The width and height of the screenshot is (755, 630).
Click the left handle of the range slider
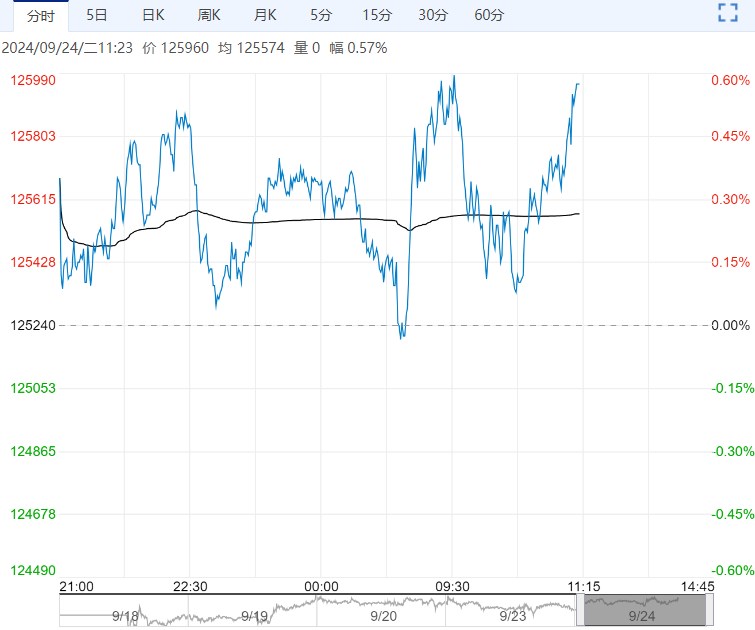pyautogui.click(x=581, y=609)
